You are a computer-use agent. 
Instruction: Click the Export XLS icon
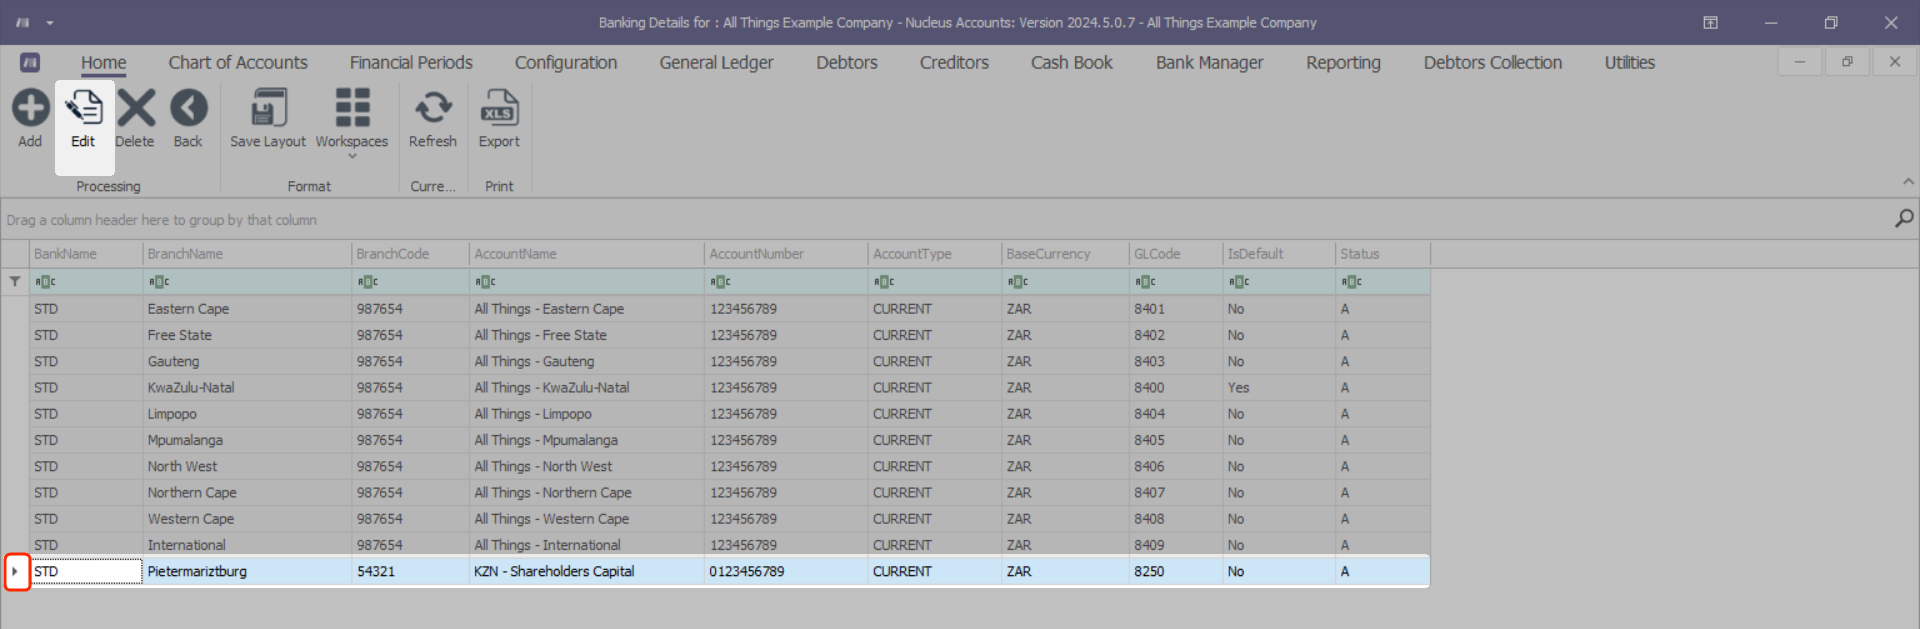[x=499, y=108]
